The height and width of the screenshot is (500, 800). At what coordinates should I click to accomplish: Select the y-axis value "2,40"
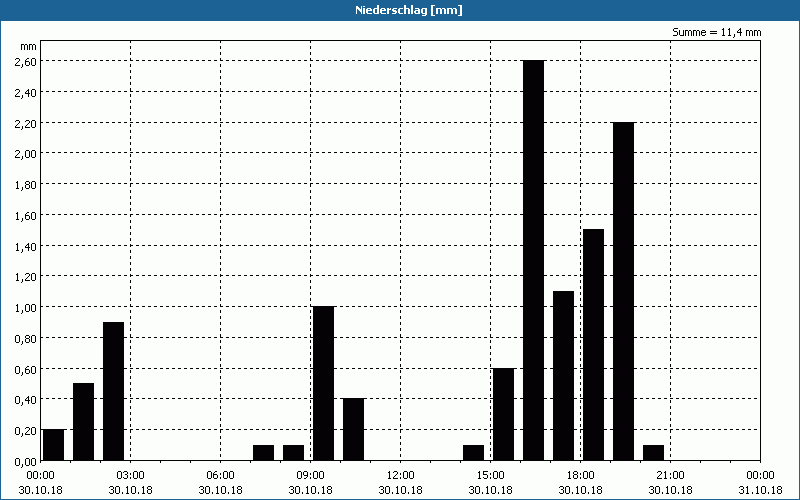tap(26, 92)
